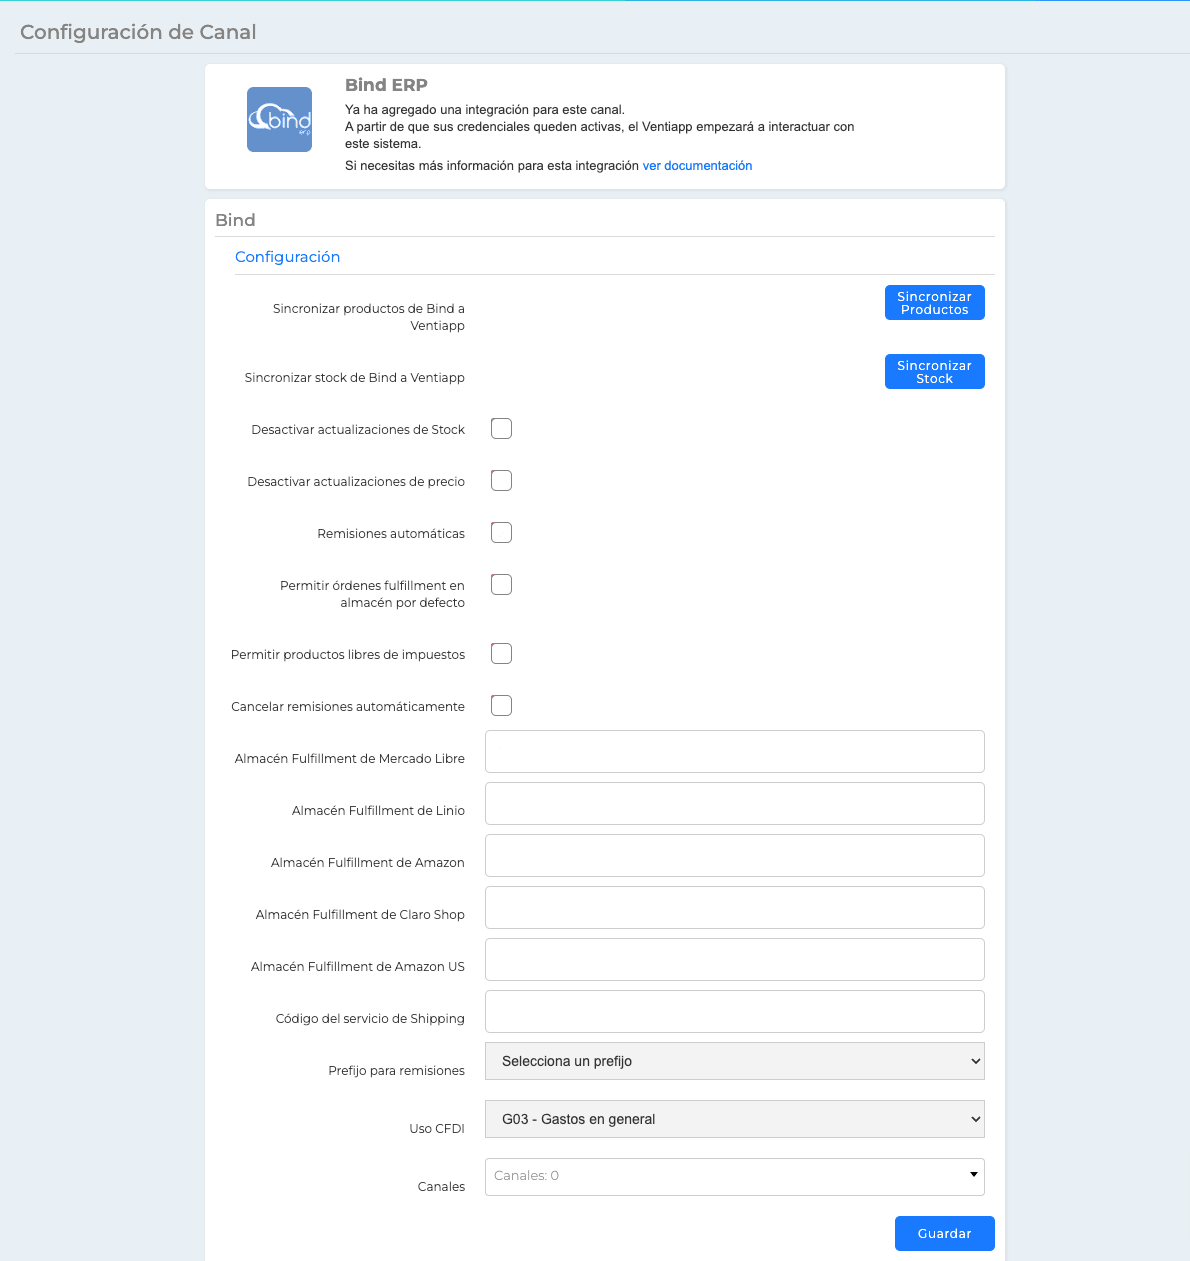Click the Sincronizar stock de Bind a Ventiapp label
Image resolution: width=1190 pixels, height=1261 pixels.
tap(355, 378)
